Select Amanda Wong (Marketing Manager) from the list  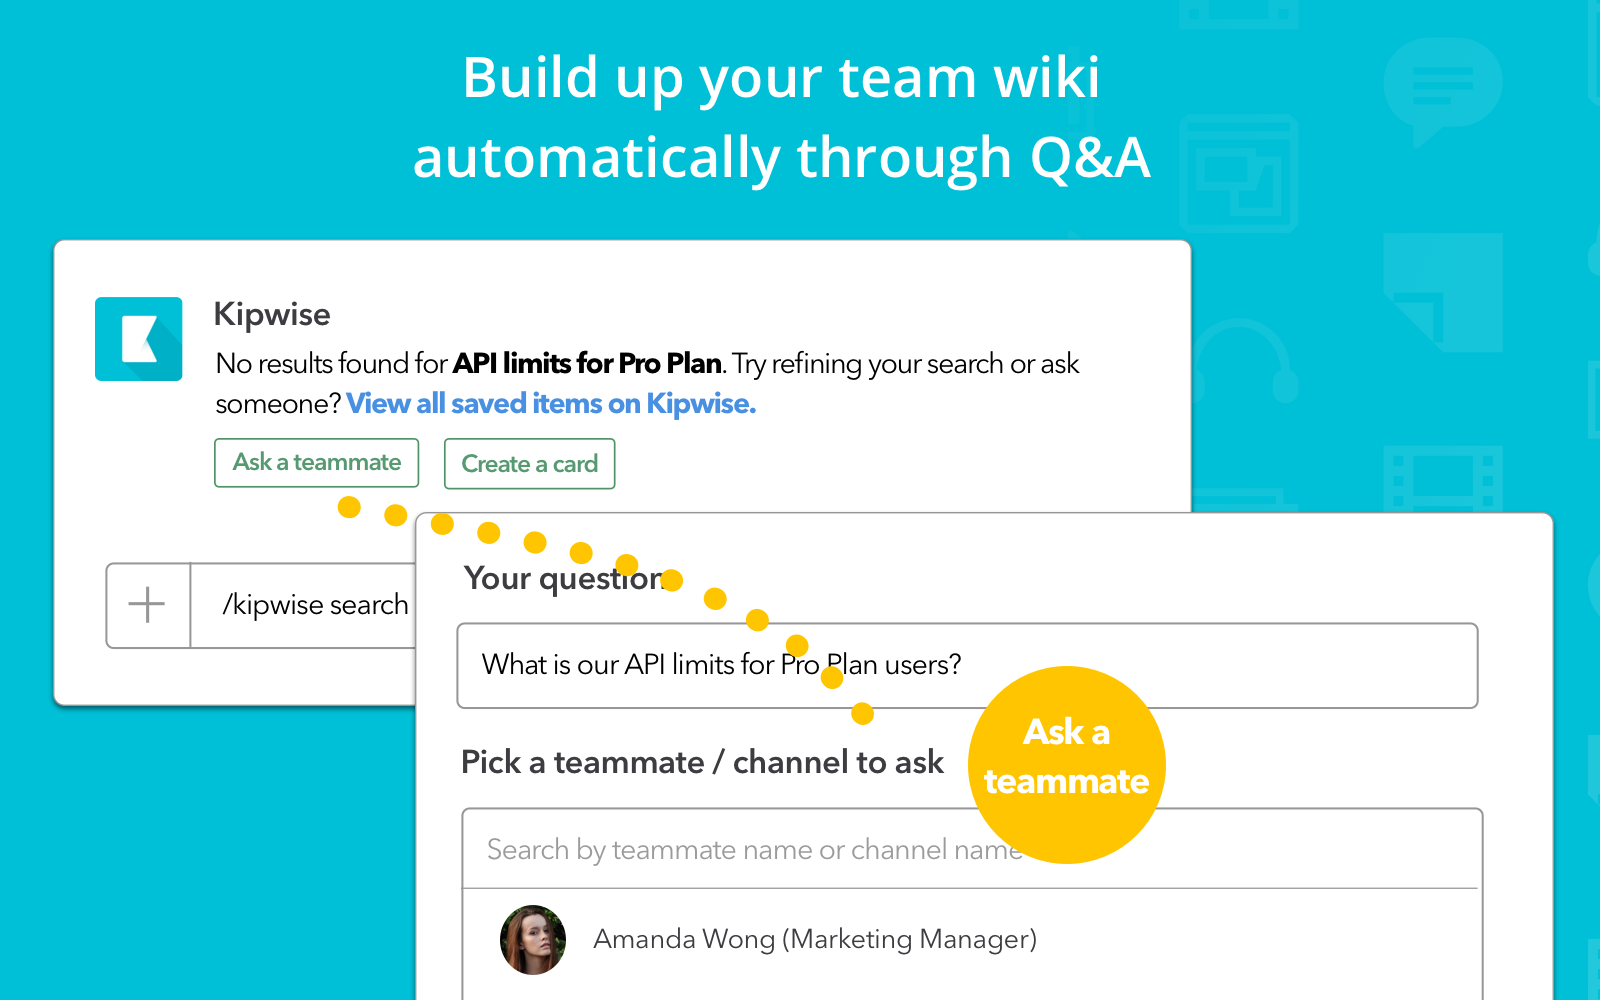pyautogui.click(x=814, y=940)
